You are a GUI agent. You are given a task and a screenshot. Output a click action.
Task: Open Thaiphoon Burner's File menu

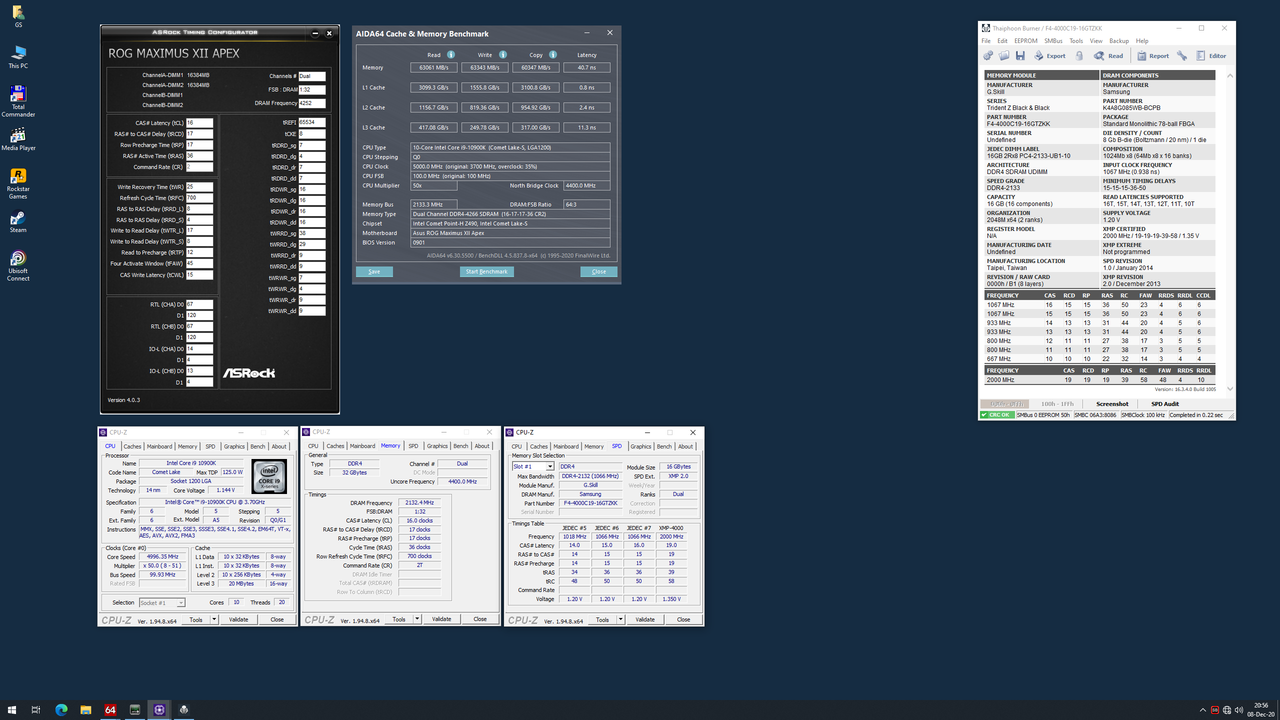pyautogui.click(x=986, y=41)
